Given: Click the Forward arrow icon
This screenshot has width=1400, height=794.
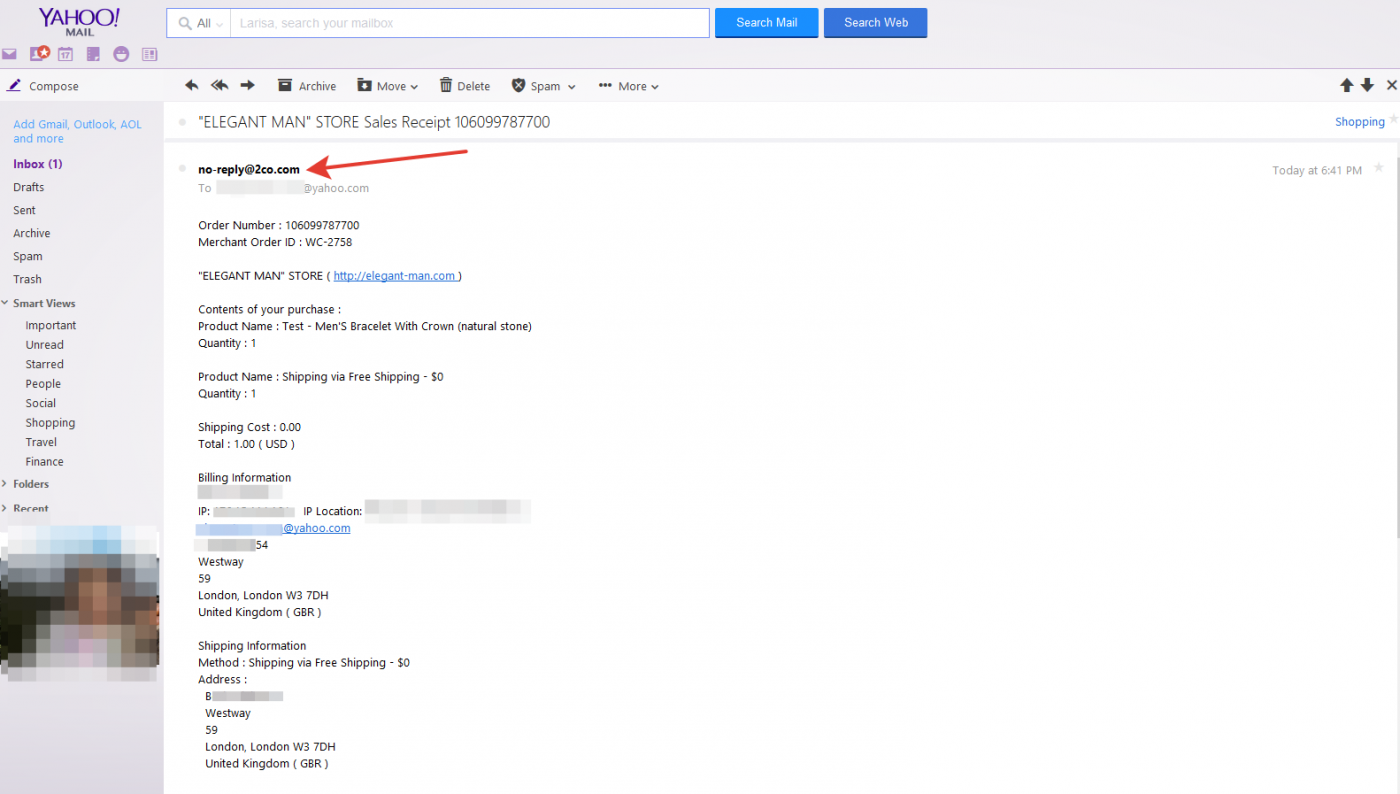Looking at the screenshot, I should tap(248, 86).
